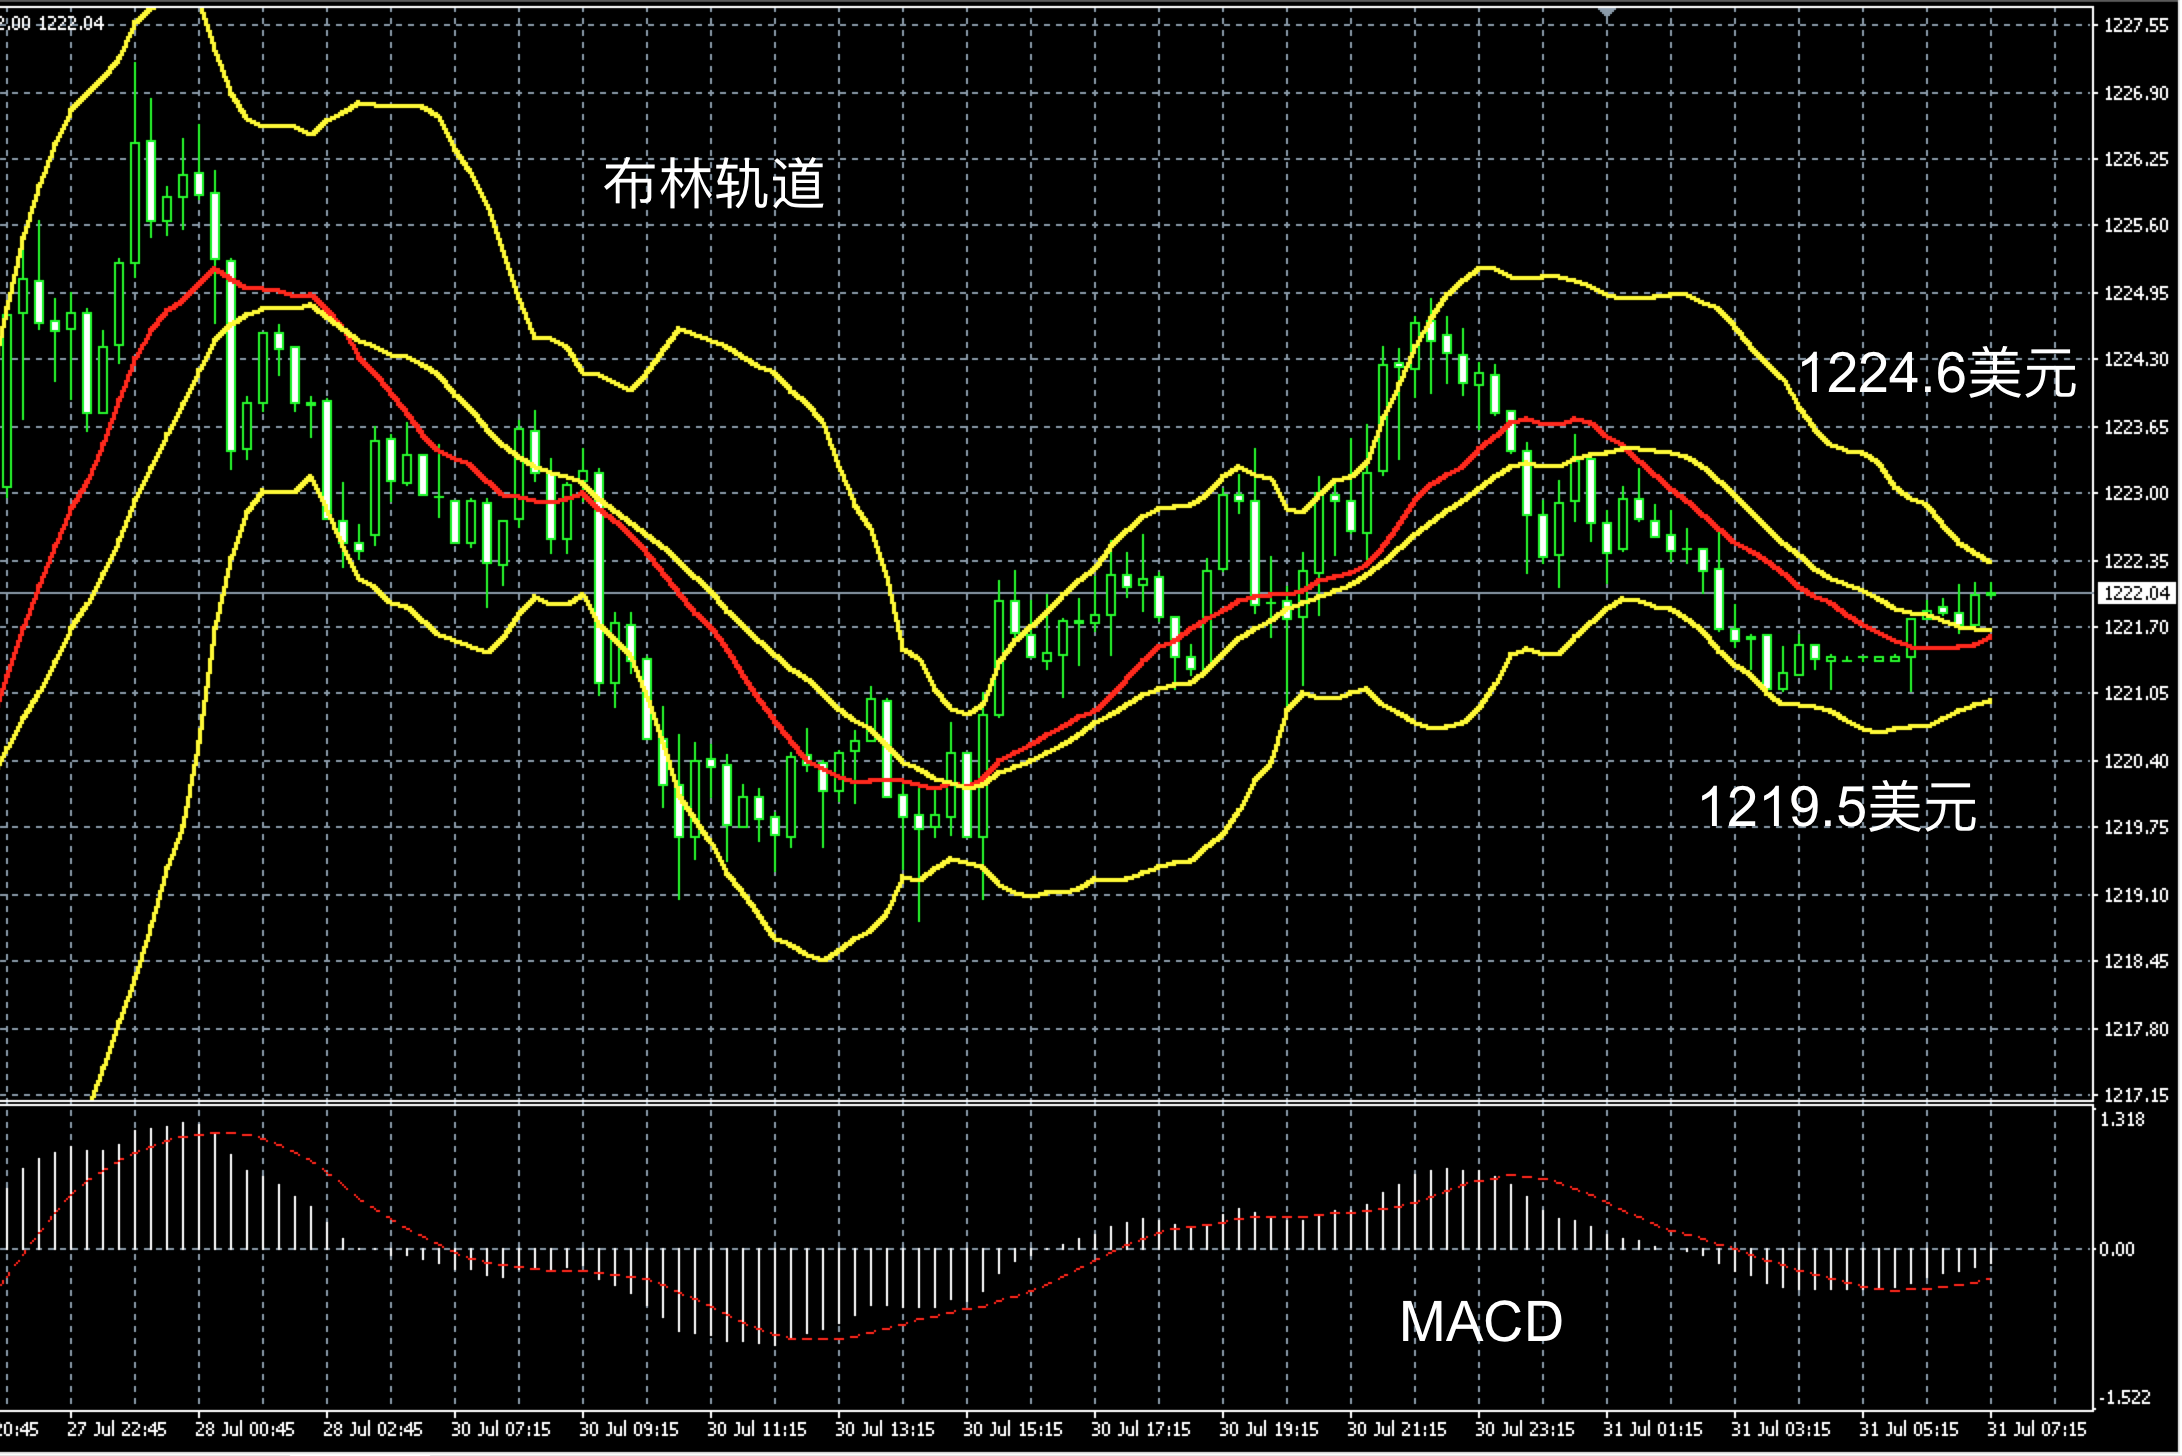Click the 布林轨道 text label
Image resolution: width=2182 pixels, height=1456 pixels.
coord(714,184)
